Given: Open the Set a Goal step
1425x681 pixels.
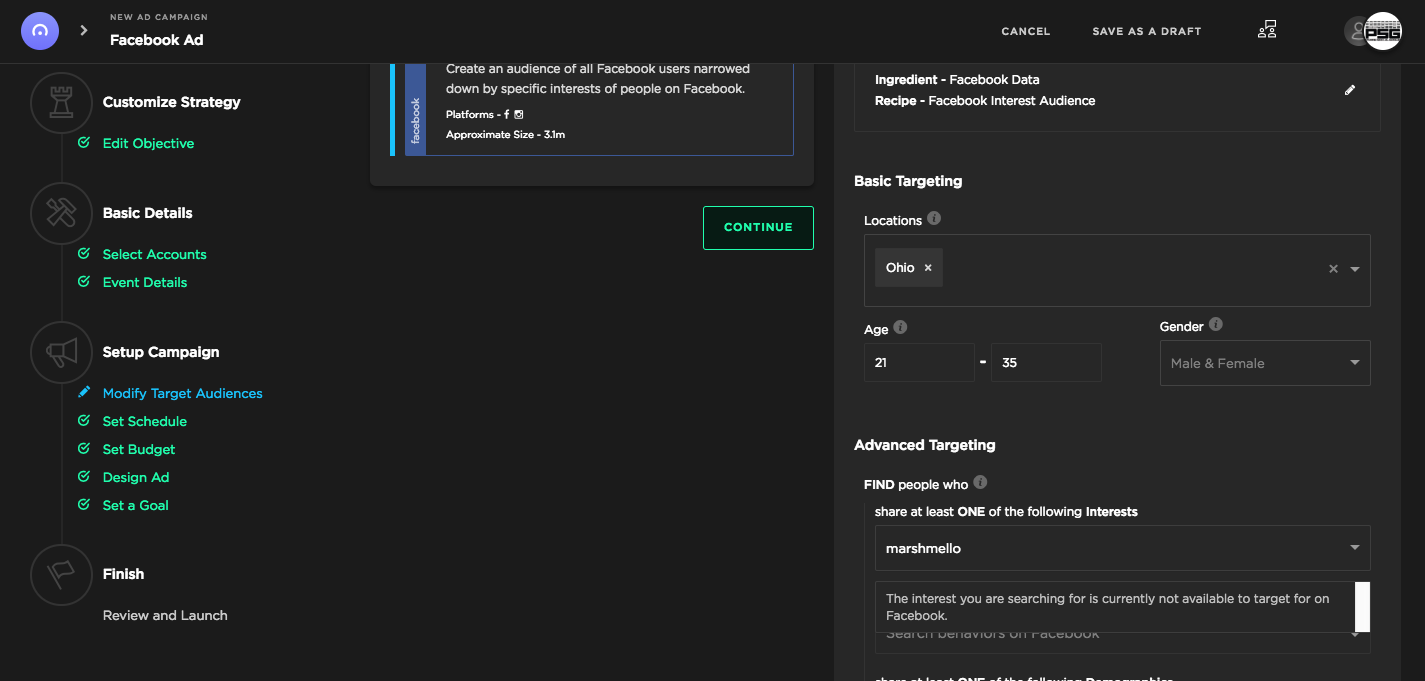Looking at the screenshot, I should click(x=136, y=505).
